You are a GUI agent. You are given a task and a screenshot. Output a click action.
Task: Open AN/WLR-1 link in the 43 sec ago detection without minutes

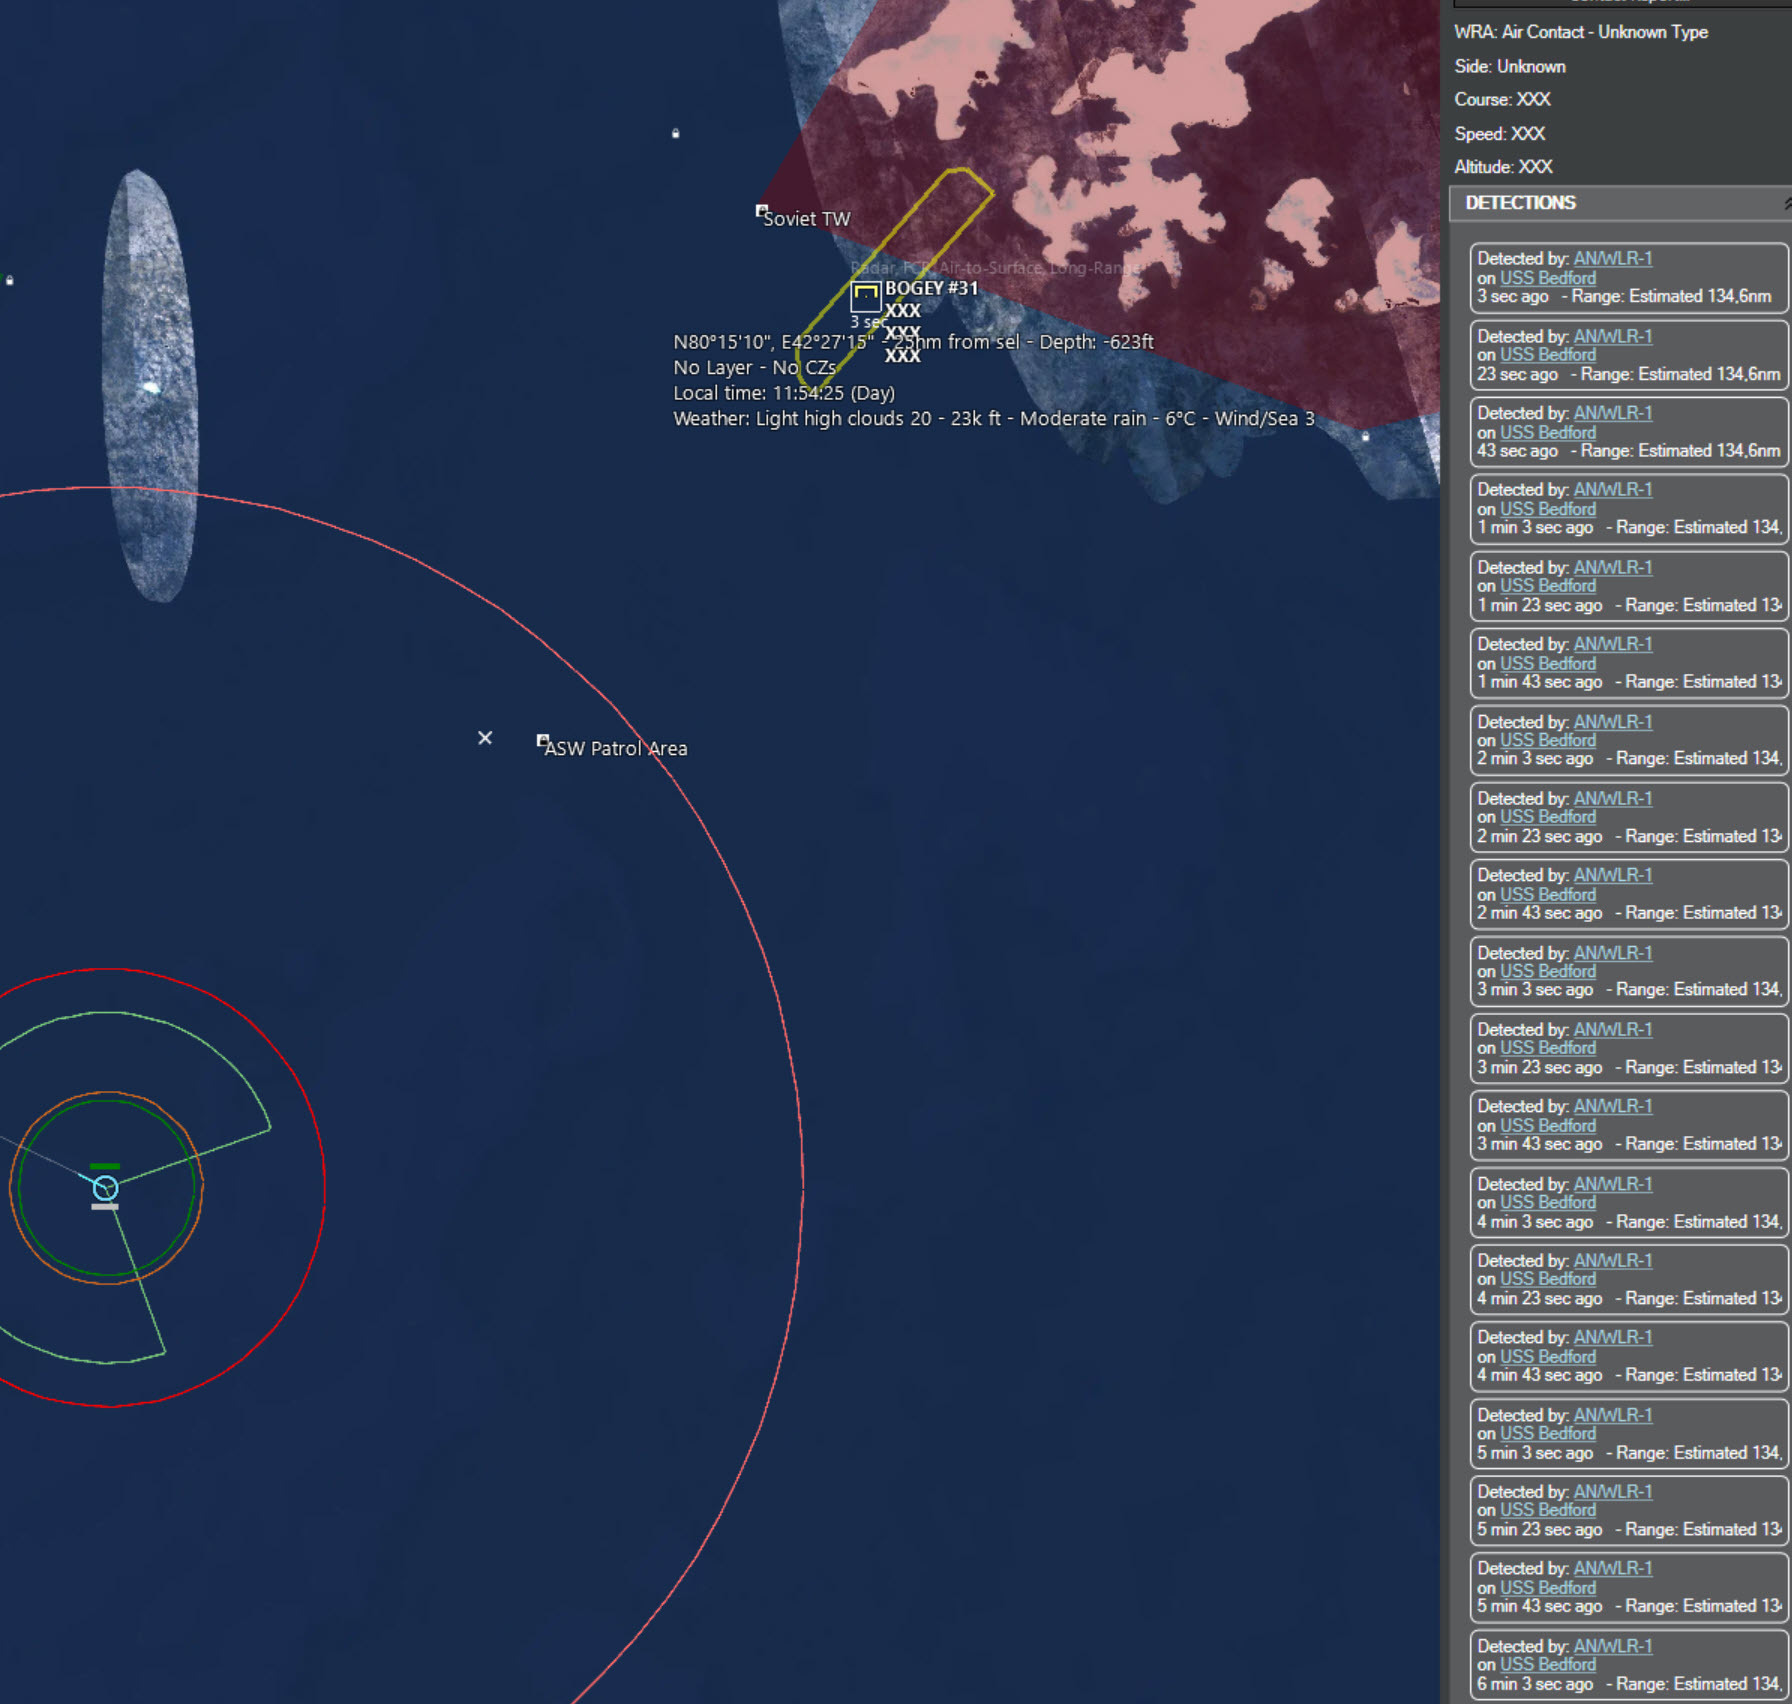tap(1612, 413)
